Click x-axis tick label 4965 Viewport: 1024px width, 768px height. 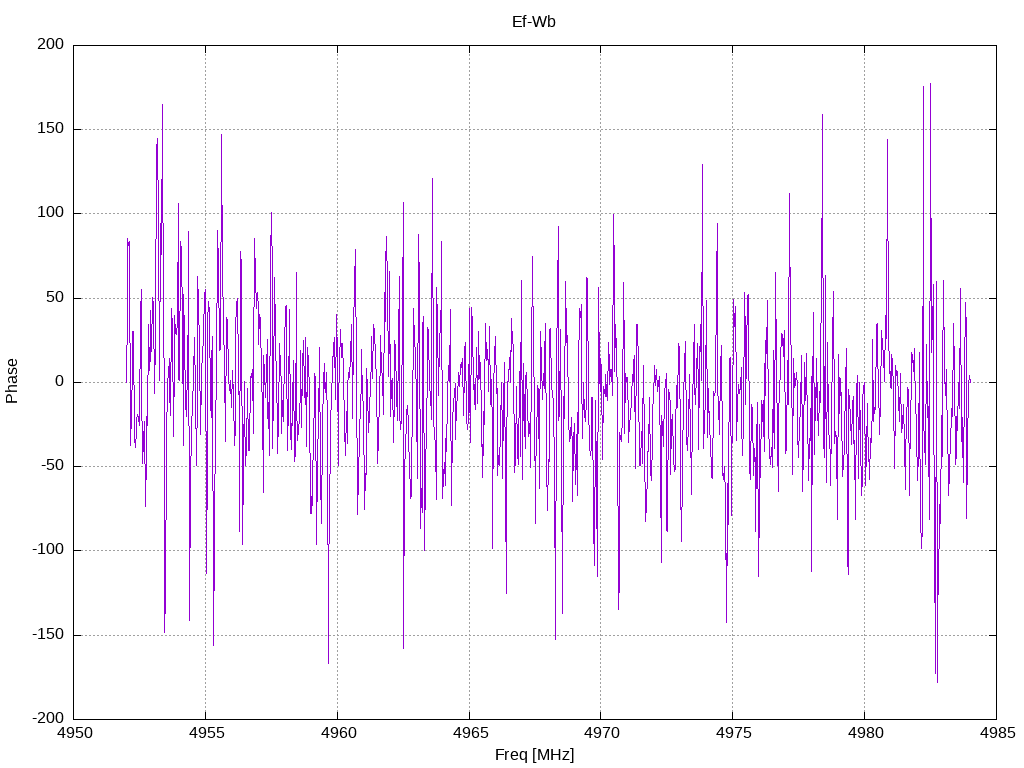point(470,733)
